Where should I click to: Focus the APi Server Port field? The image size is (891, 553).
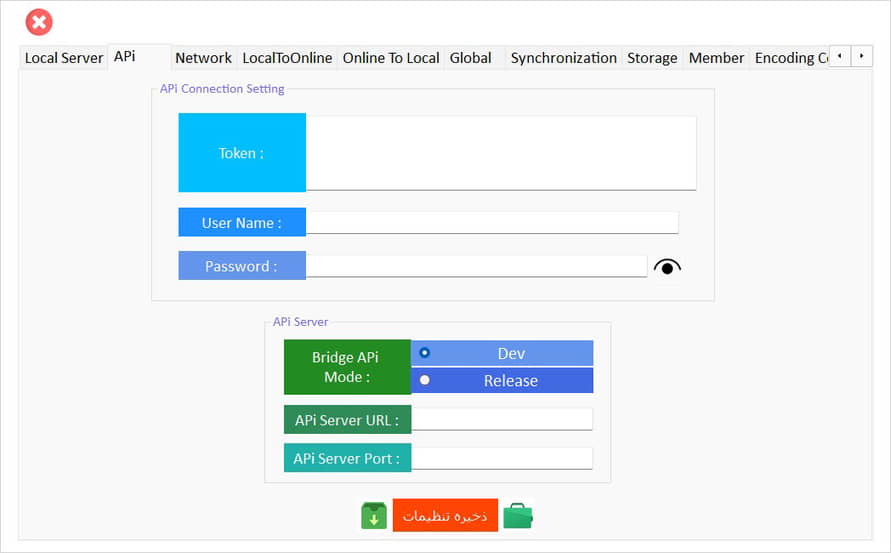(x=502, y=459)
